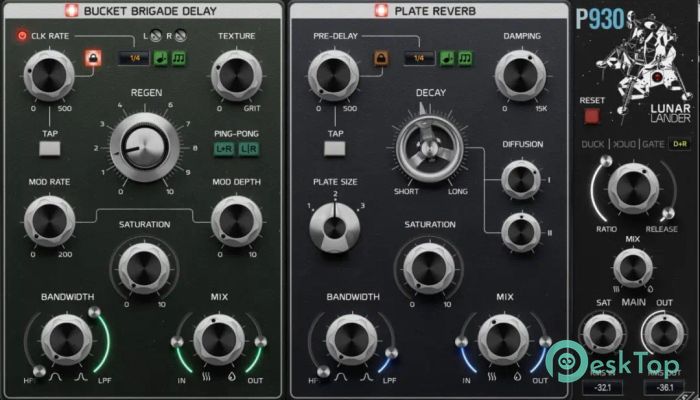Select triplet note icon in delay section
This screenshot has height=400, width=700.
coord(179,58)
